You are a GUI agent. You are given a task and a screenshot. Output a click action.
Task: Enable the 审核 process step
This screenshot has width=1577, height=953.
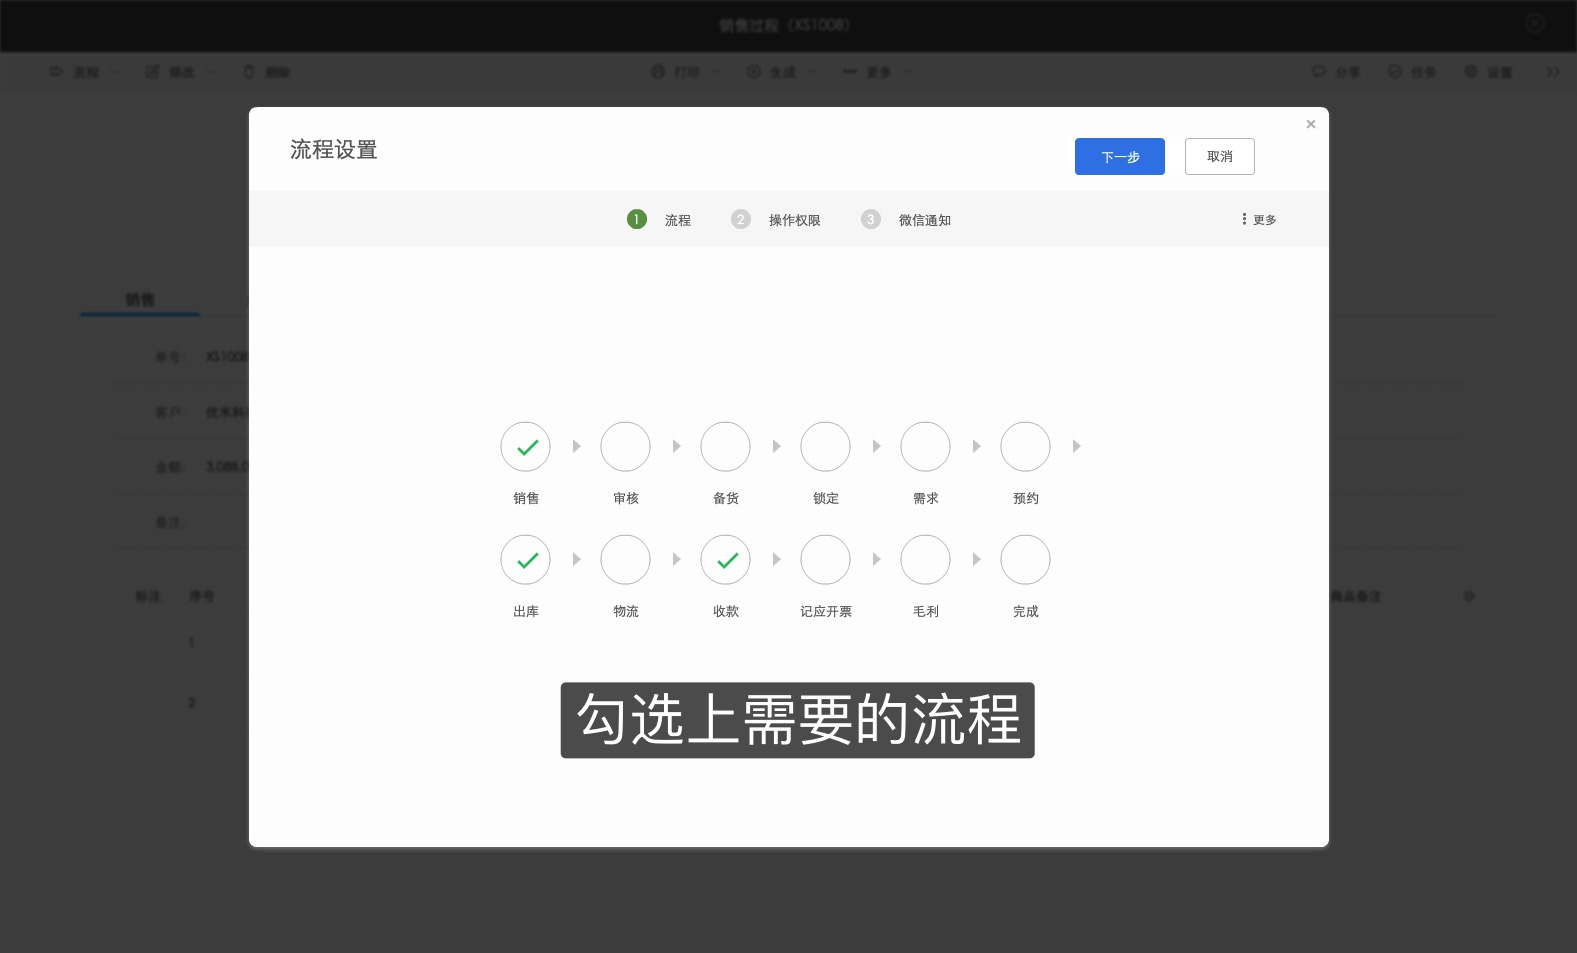[x=625, y=447]
